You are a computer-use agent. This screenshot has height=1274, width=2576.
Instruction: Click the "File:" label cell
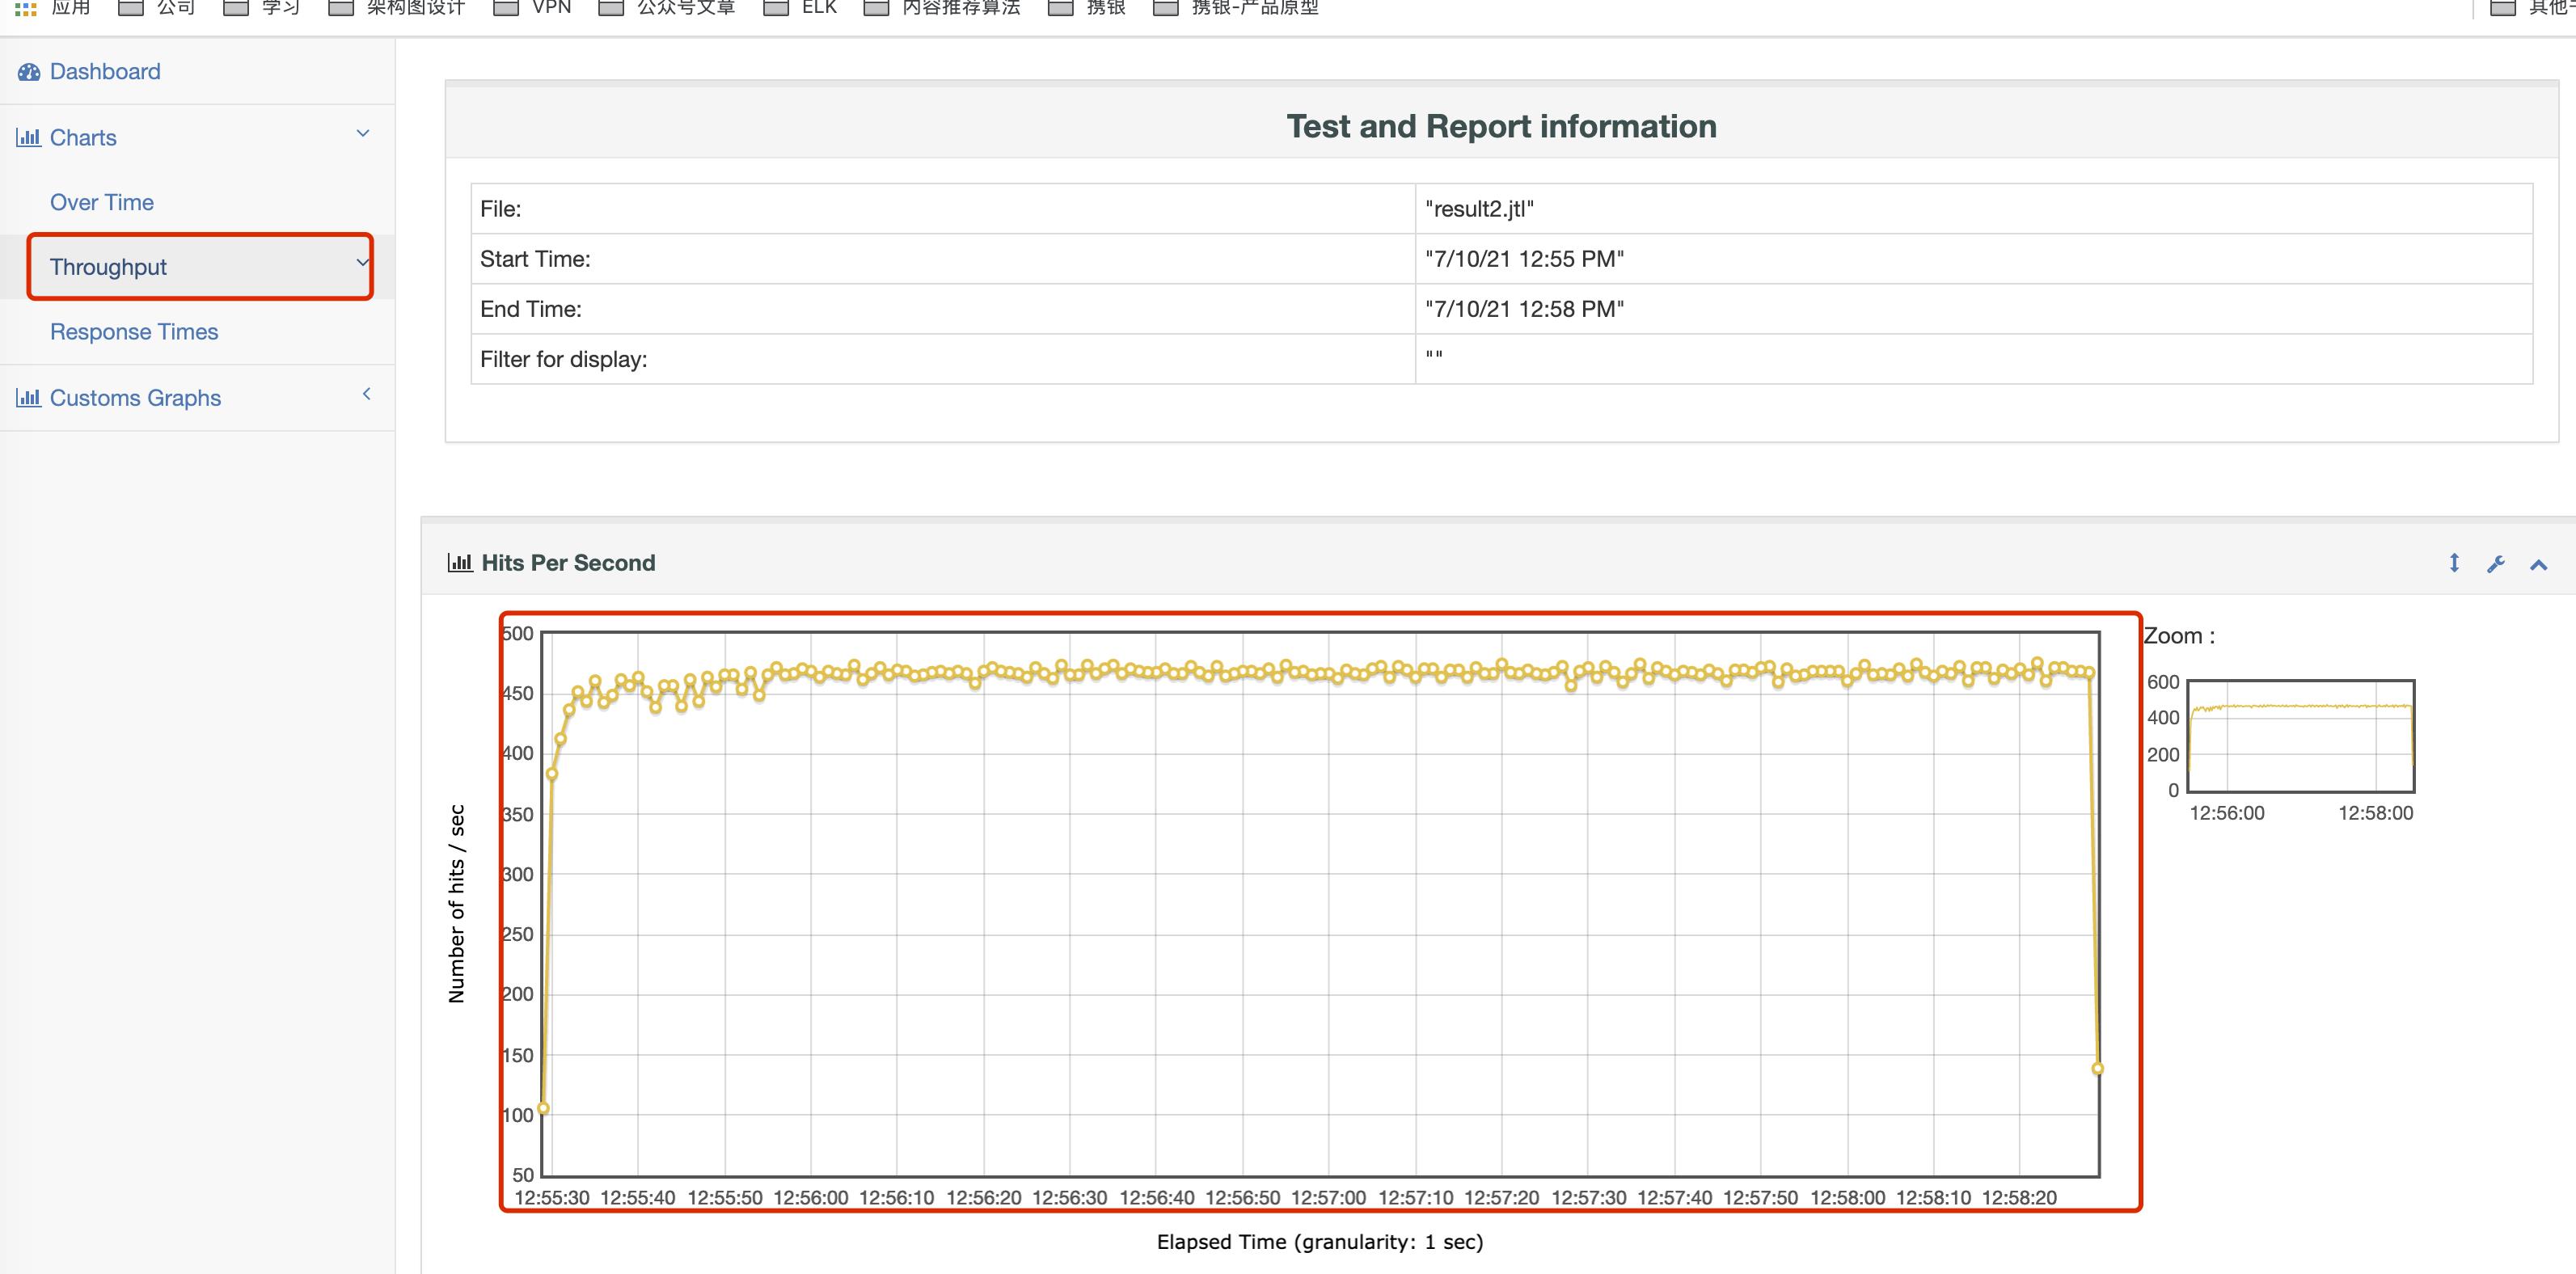tap(943, 208)
